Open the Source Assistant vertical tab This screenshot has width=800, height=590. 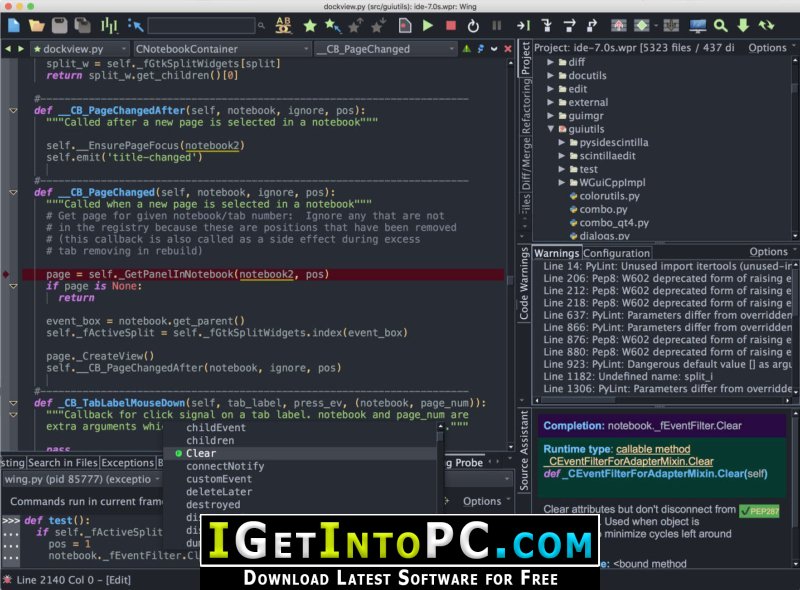524,451
